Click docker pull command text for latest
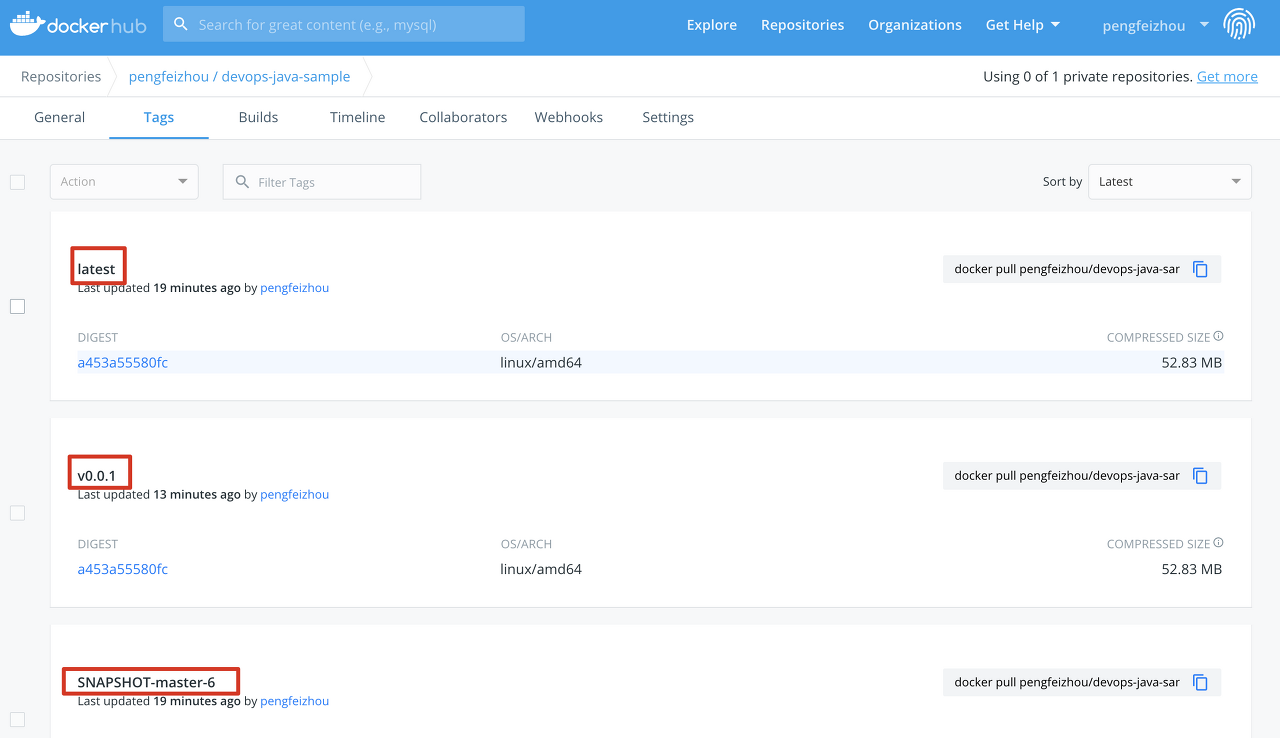1280x738 pixels. pyautogui.click(x=1067, y=269)
